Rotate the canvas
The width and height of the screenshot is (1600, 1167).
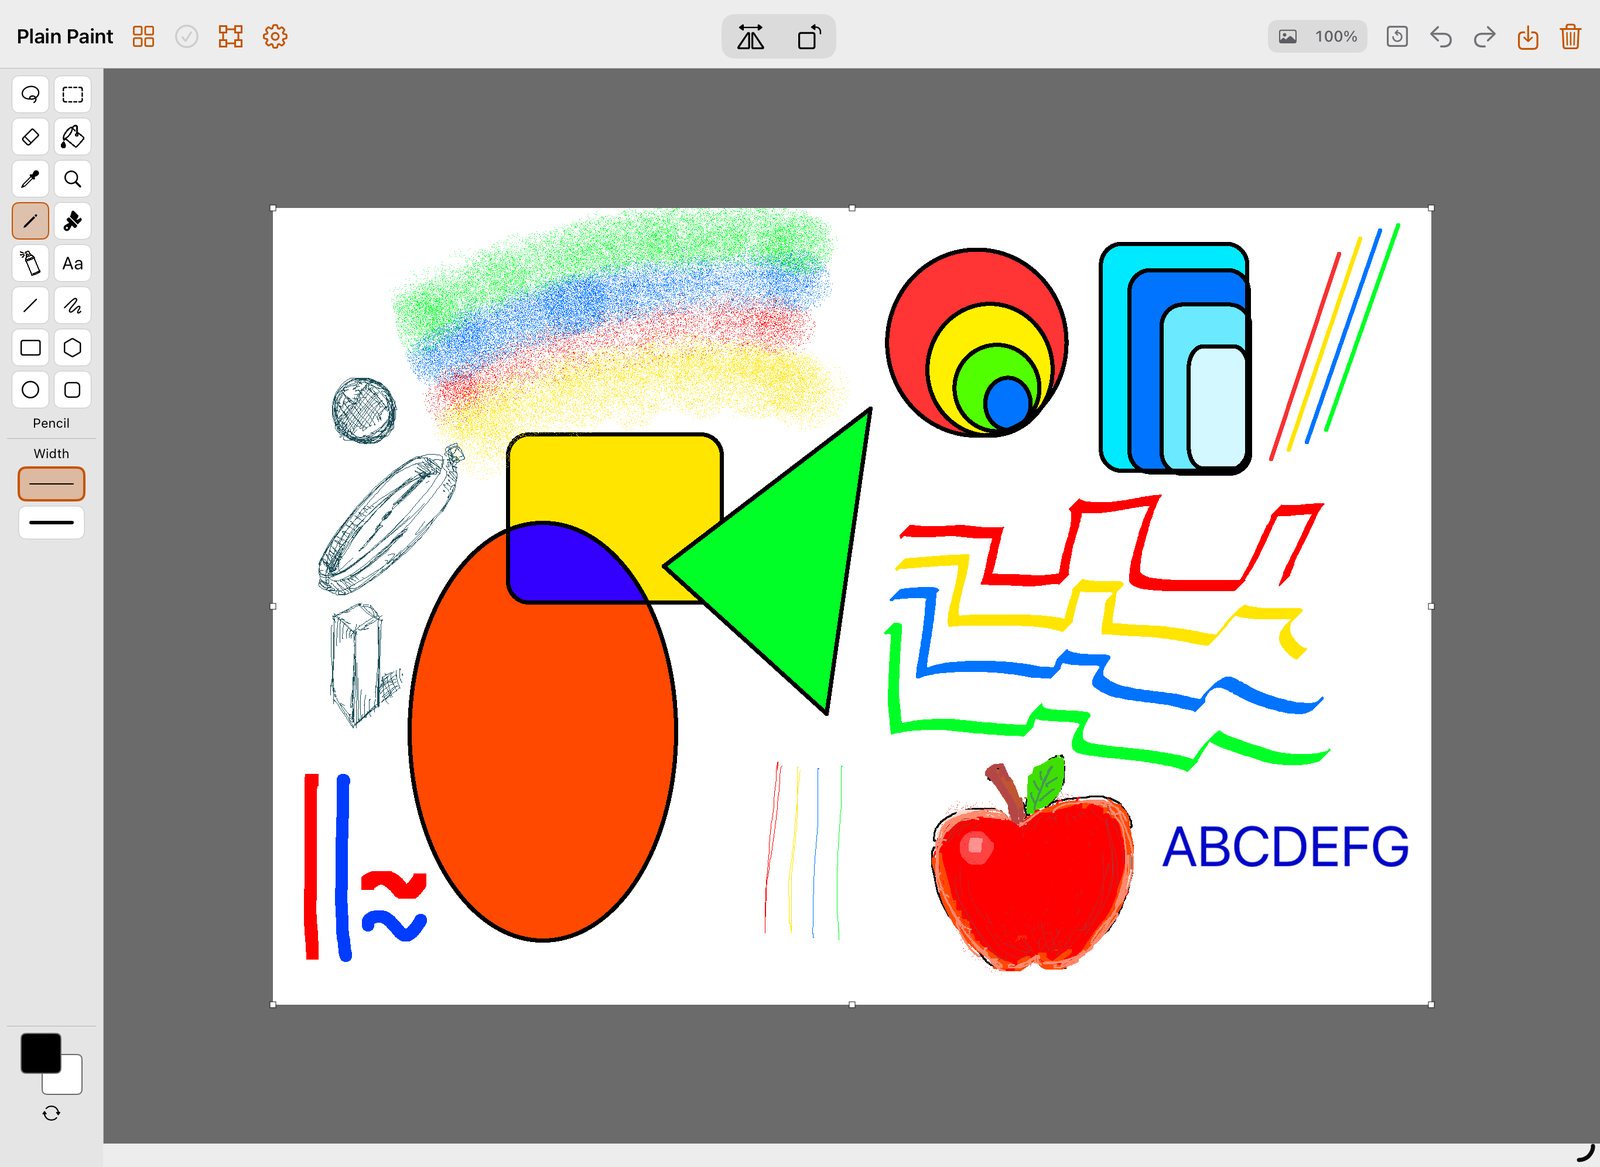pos(809,37)
